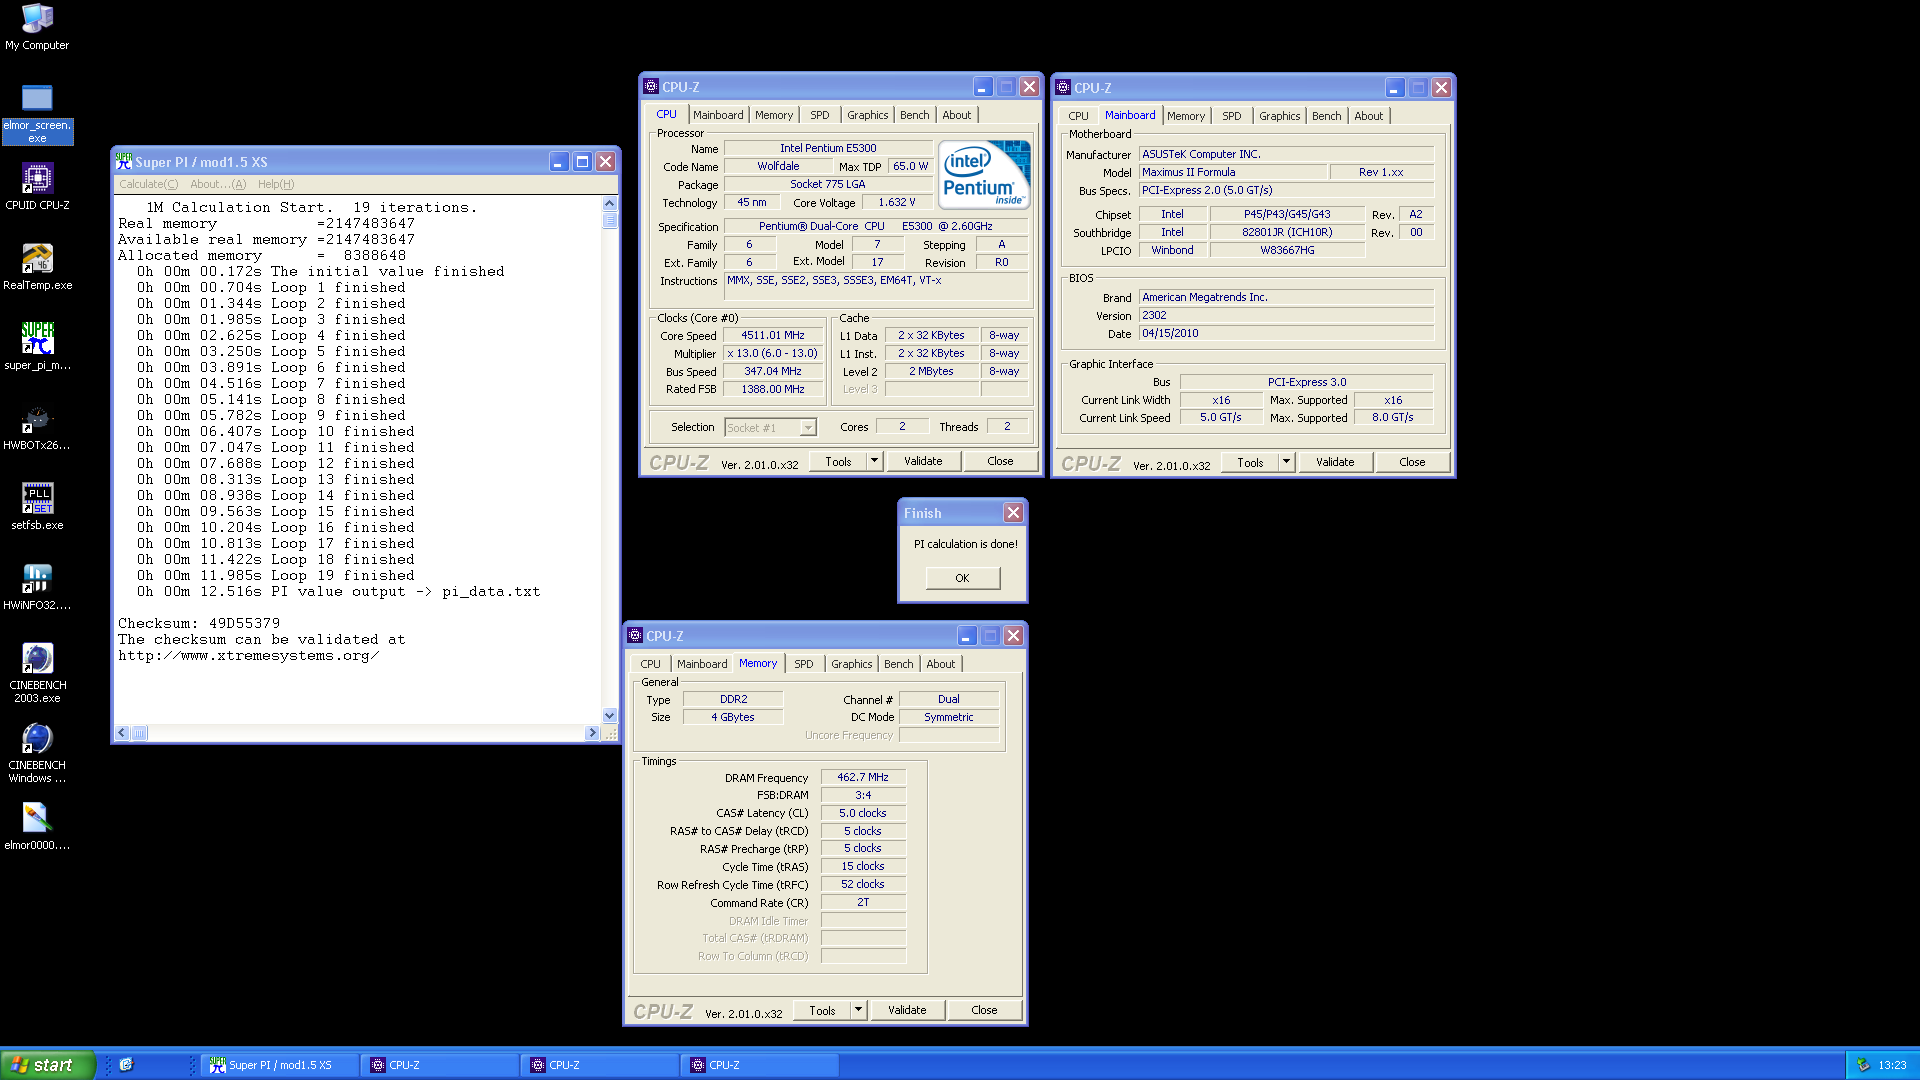Close the Finish dialog with X
This screenshot has height=1080, width=1920.
pos(1013,513)
